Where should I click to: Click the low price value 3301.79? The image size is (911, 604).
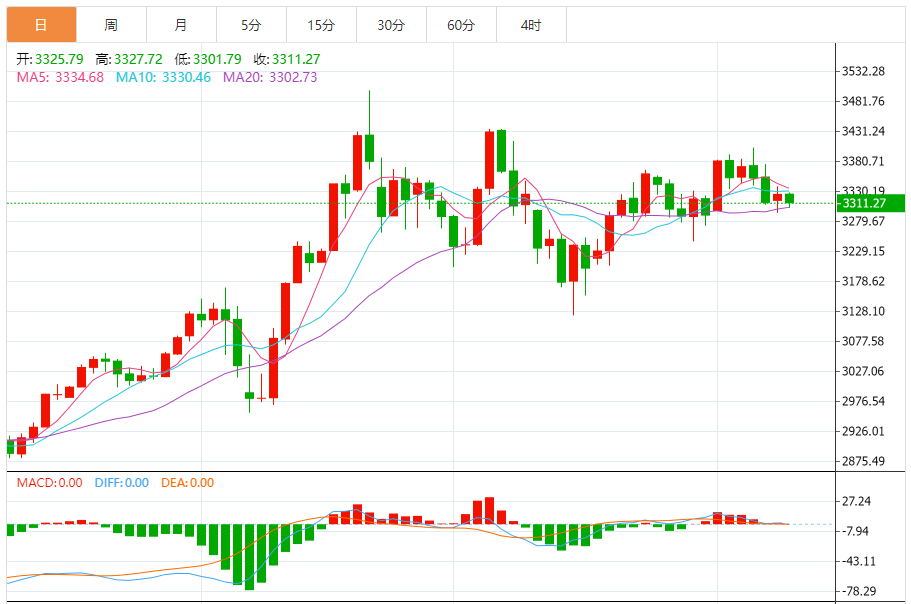tap(217, 59)
